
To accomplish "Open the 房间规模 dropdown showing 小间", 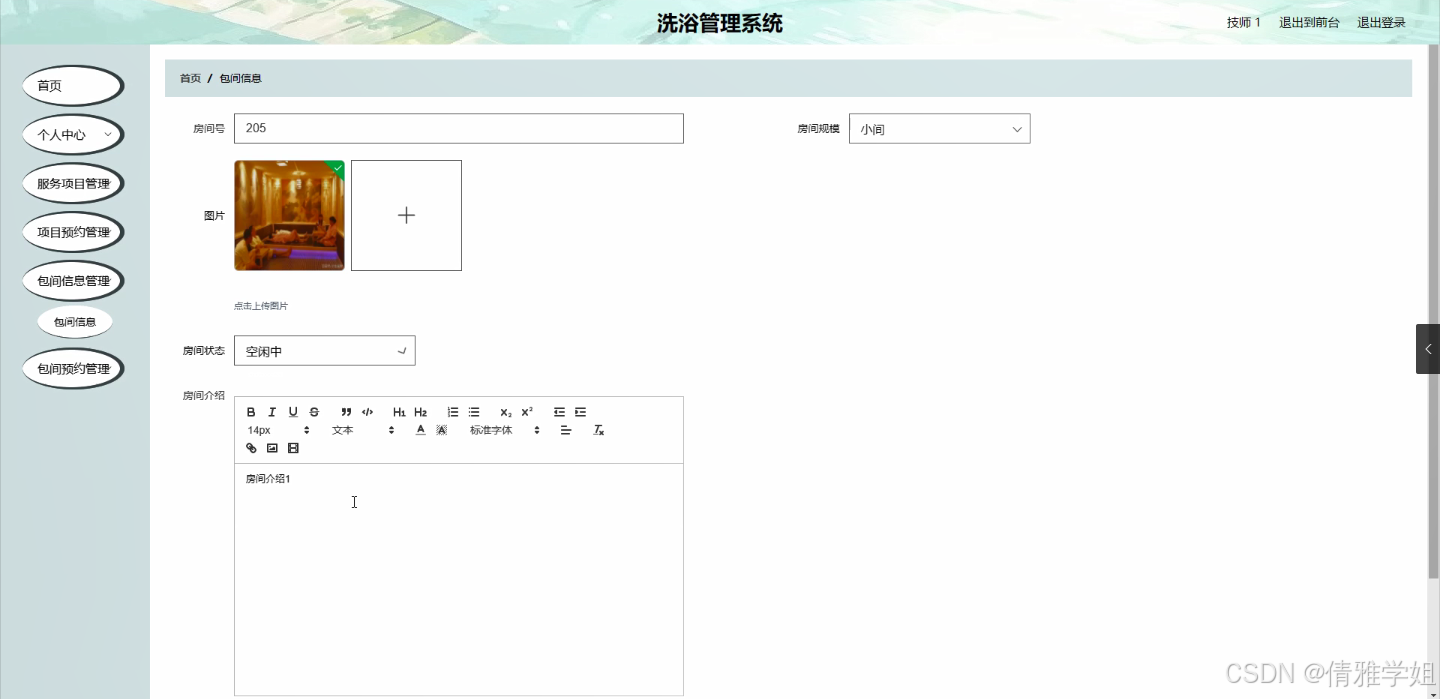I will pyautogui.click(x=939, y=129).
